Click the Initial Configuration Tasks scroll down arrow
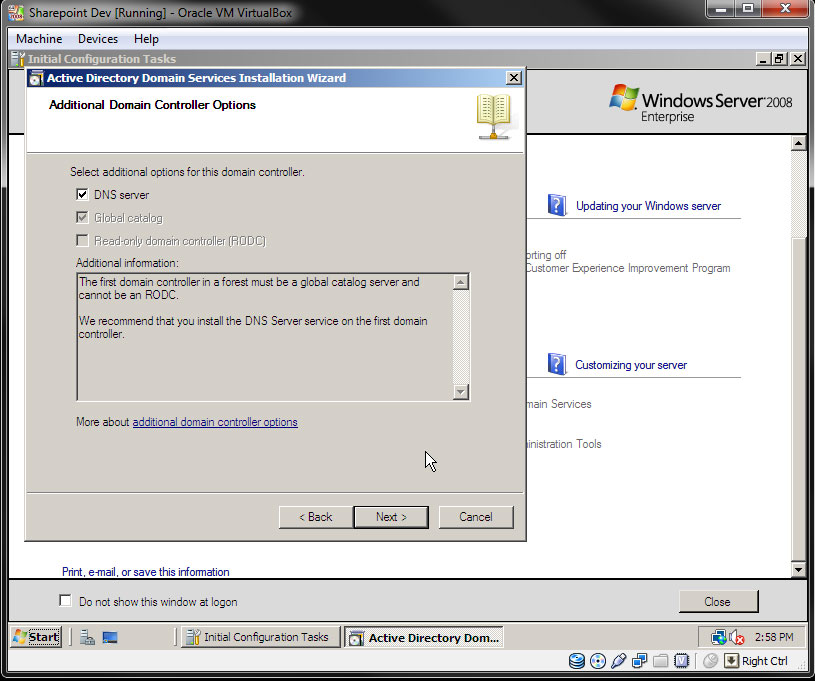 [x=798, y=569]
